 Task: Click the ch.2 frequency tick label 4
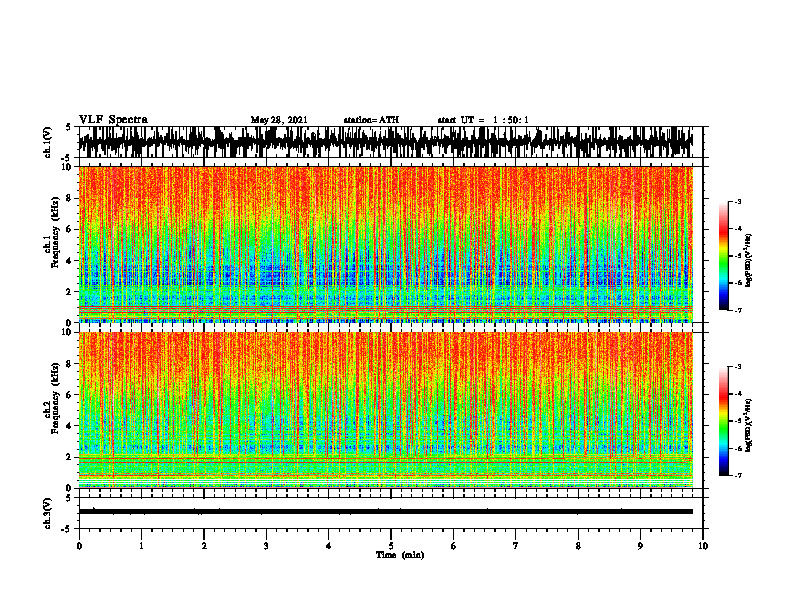pos(69,426)
